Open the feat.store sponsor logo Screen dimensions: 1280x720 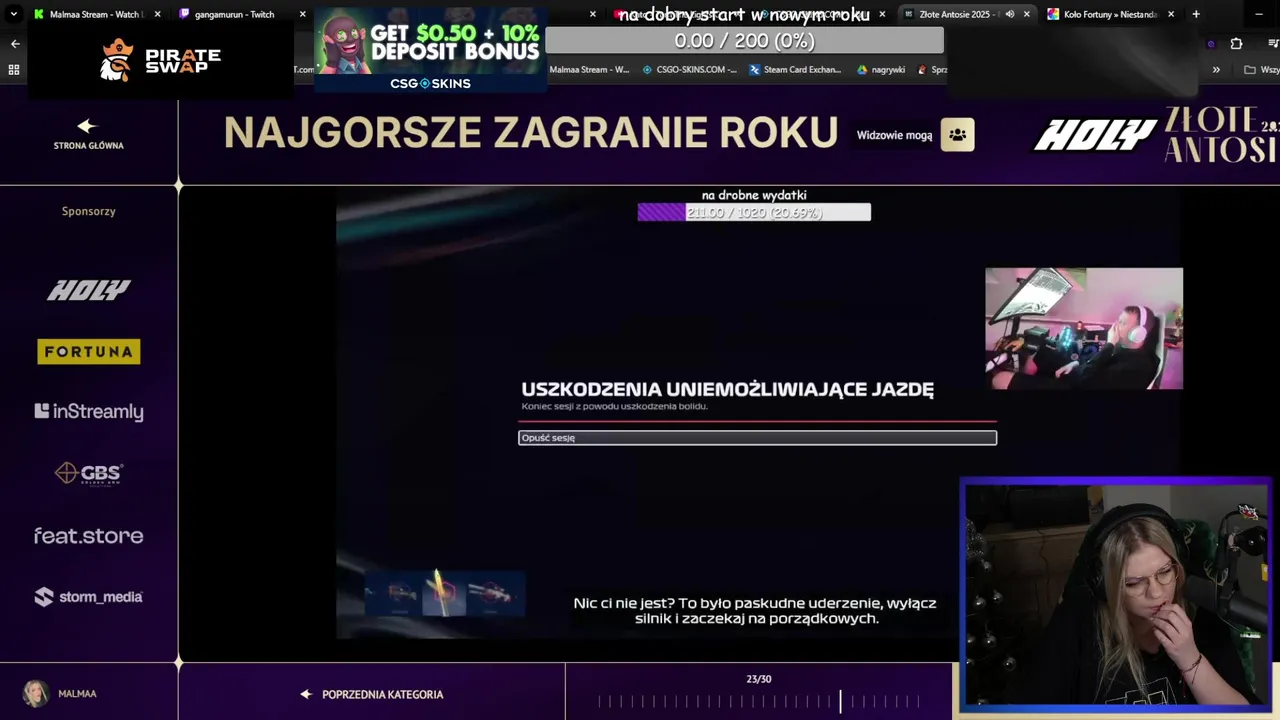(89, 536)
